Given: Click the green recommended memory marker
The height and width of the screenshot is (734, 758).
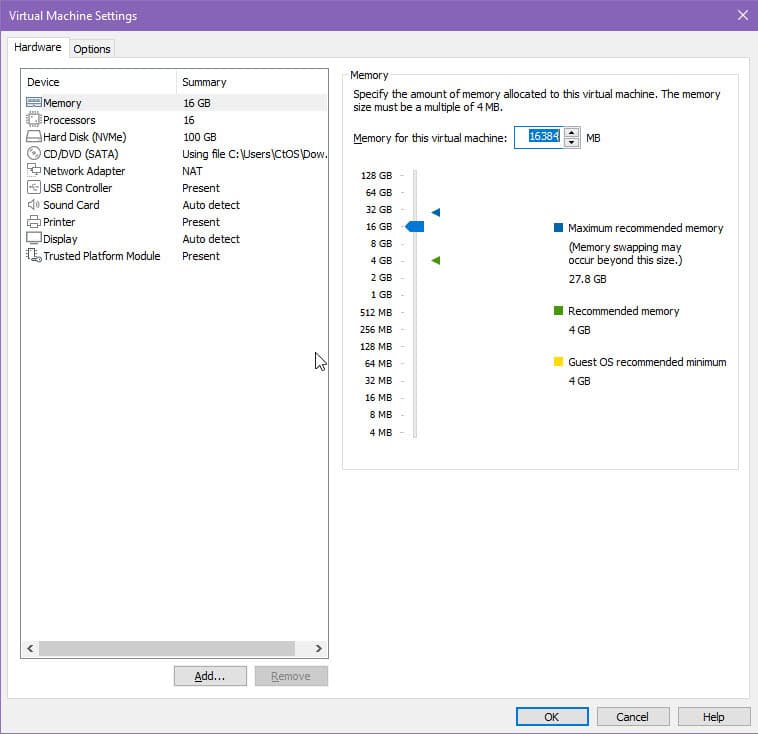Looking at the screenshot, I should coord(436,260).
